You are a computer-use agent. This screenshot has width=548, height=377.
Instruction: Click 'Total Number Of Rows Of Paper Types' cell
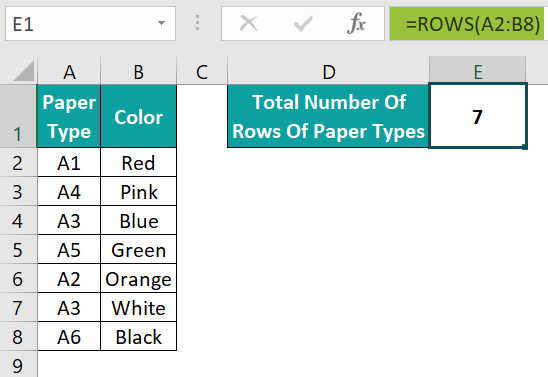click(x=328, y=116)
